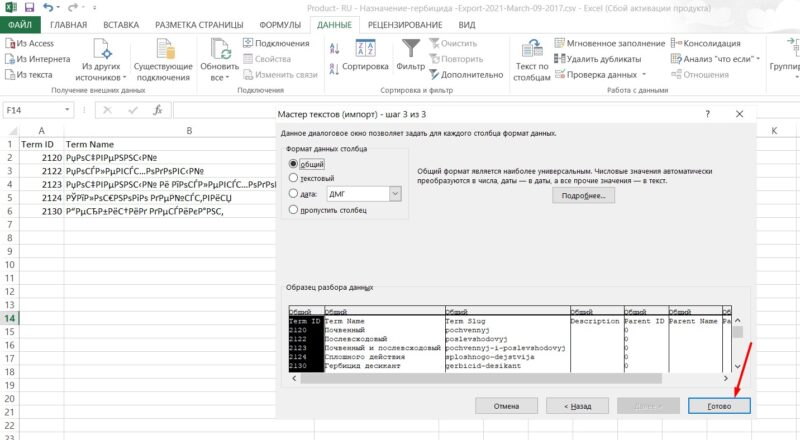Click cell with value 2120

click(41, 158)
